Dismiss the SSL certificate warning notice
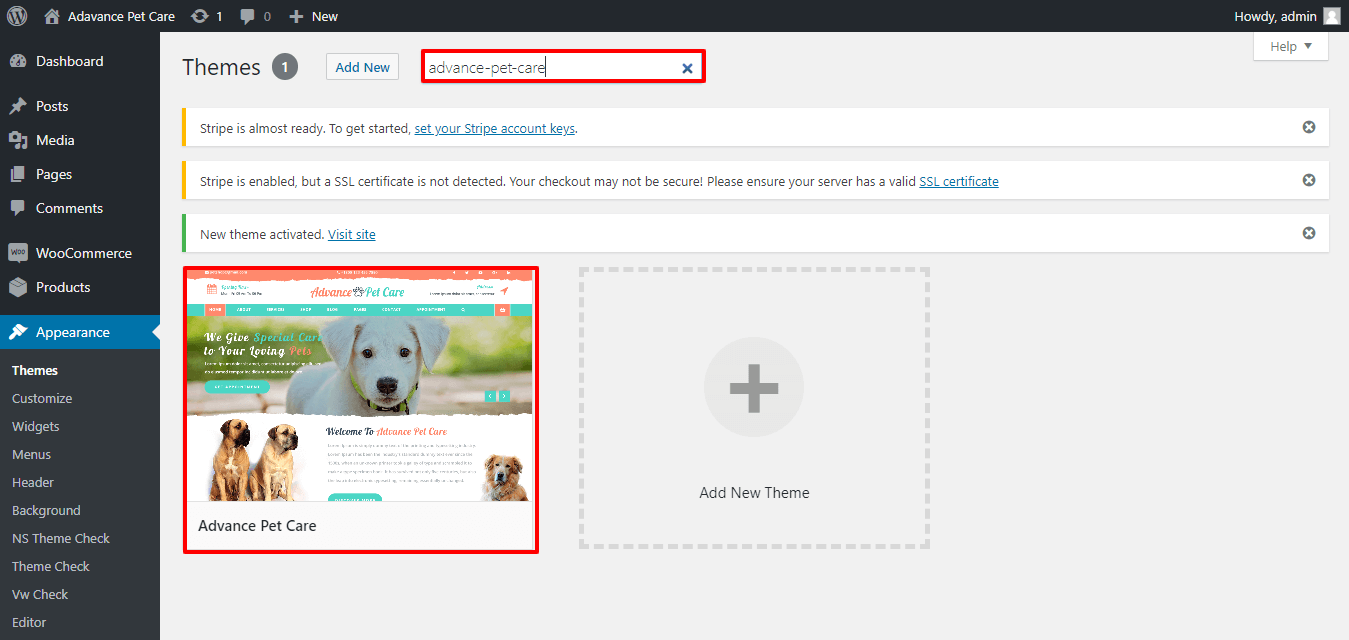The width and height of the screenshot is (1349, 640). [x=1308, y=180]
